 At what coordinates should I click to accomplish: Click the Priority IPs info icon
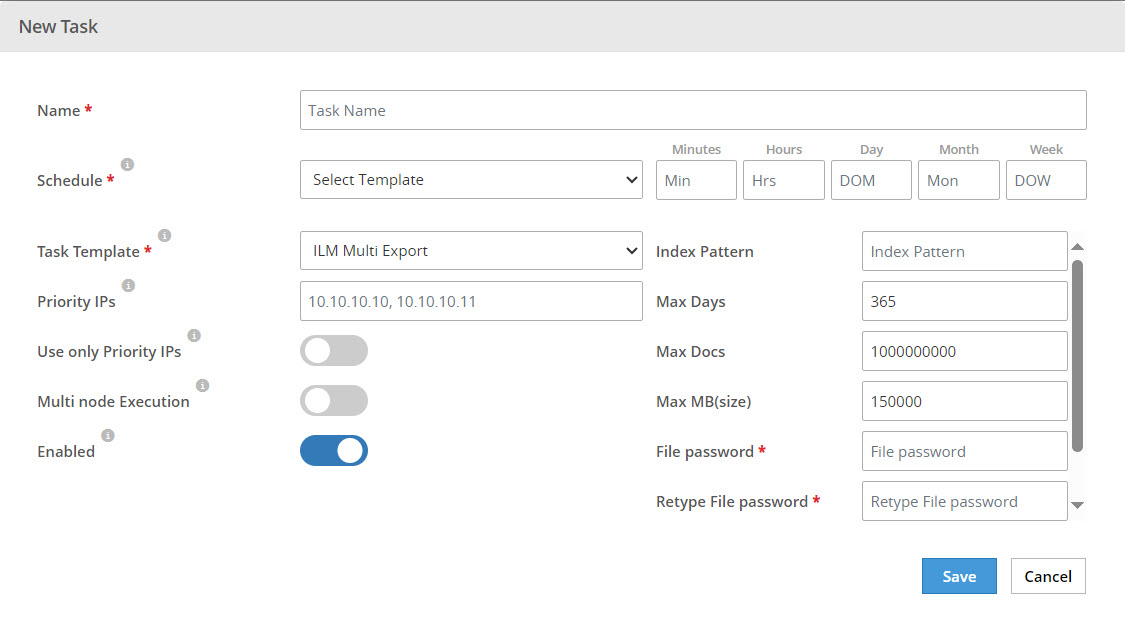click(128, 285)
